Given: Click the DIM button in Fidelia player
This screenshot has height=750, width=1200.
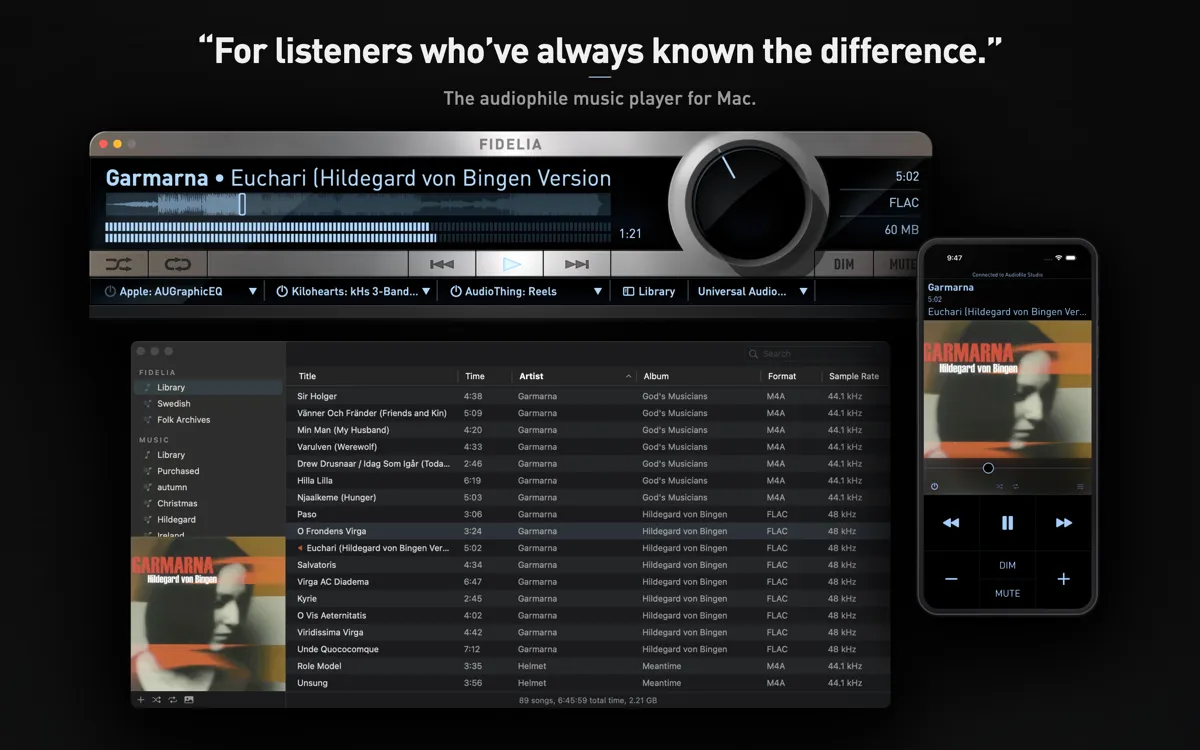Looking at the screenshot, I should [x=844, y=265].
